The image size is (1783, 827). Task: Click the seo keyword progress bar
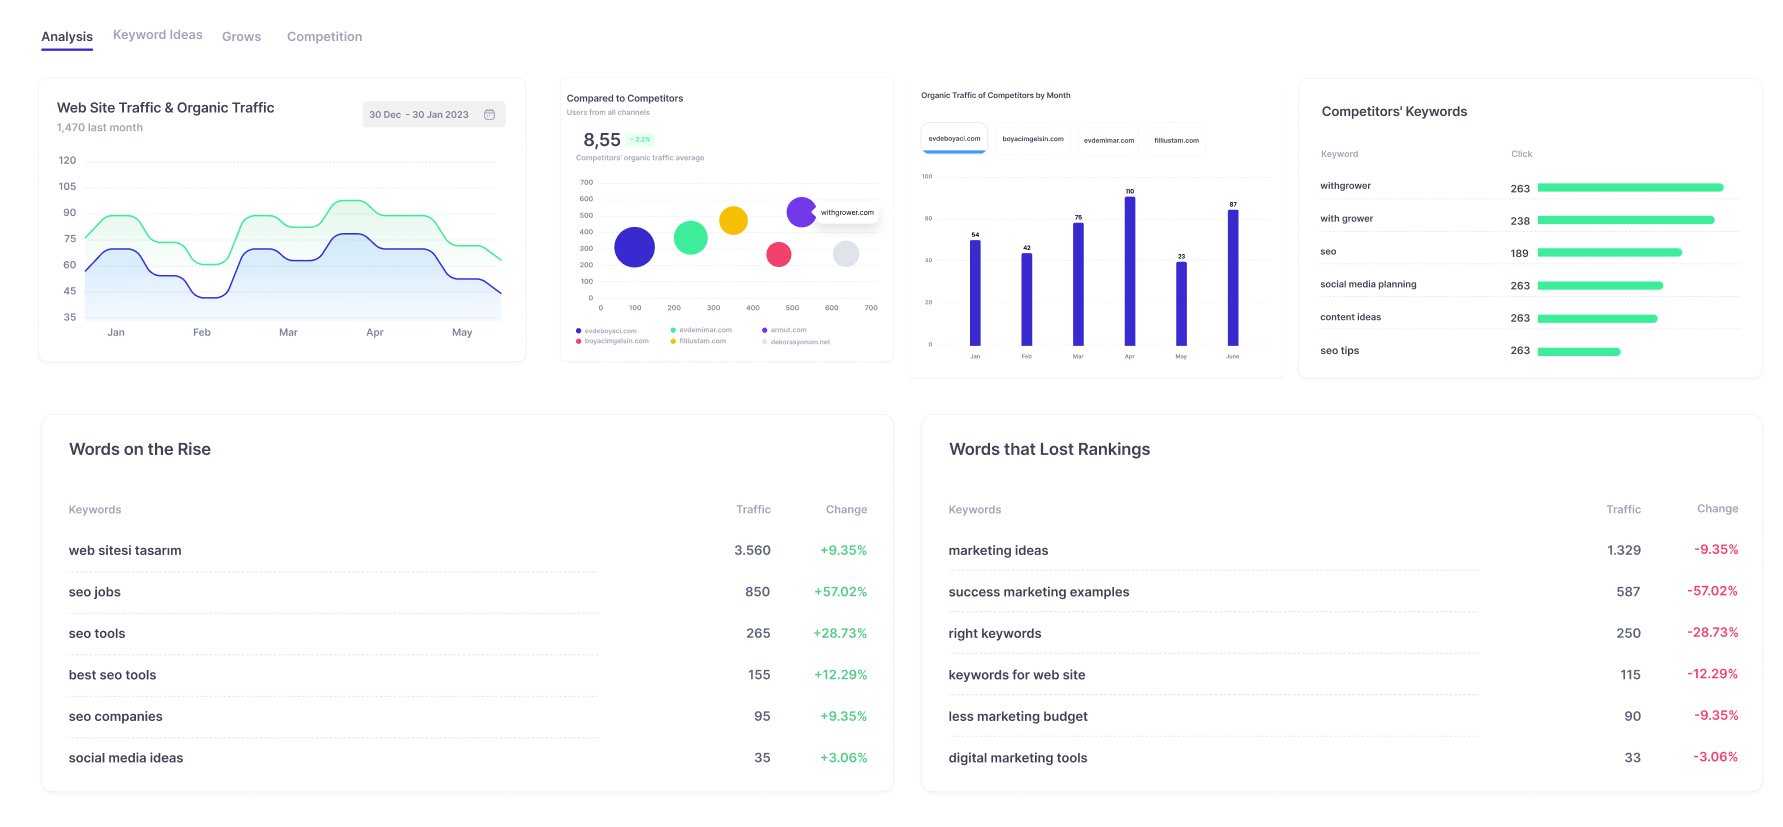pos(1610,253)
